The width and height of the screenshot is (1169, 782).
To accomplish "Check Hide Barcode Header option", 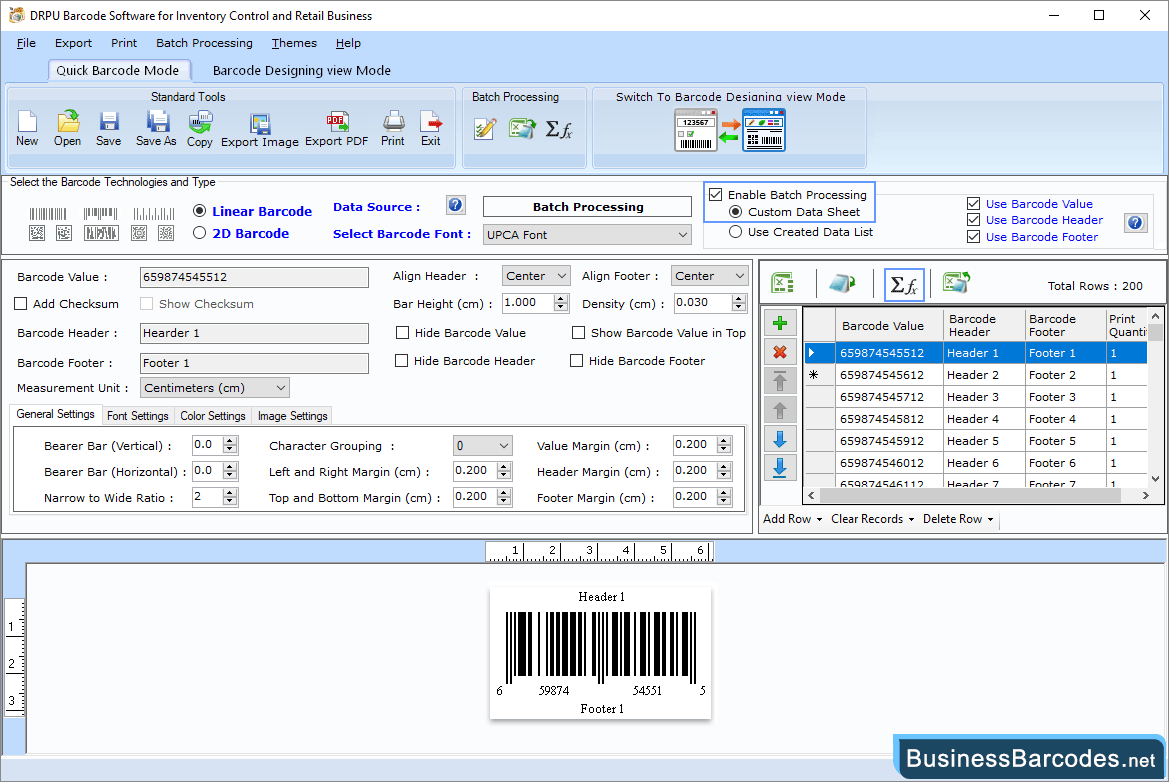I will coord(401,361).
